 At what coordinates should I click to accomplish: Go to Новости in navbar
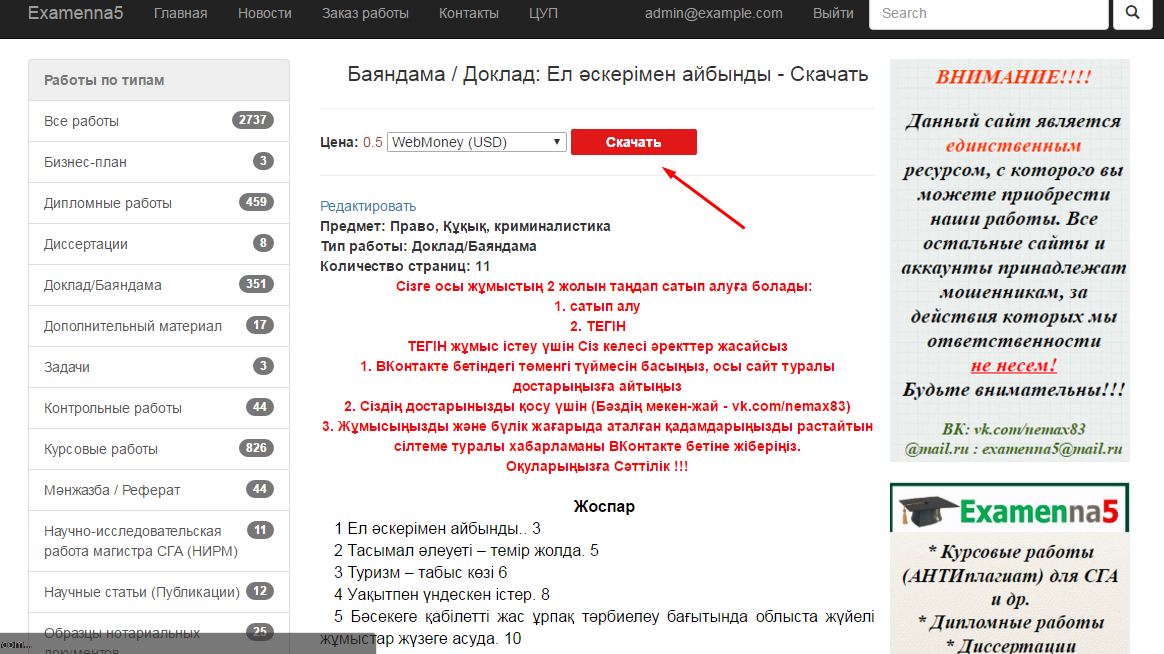265,13
